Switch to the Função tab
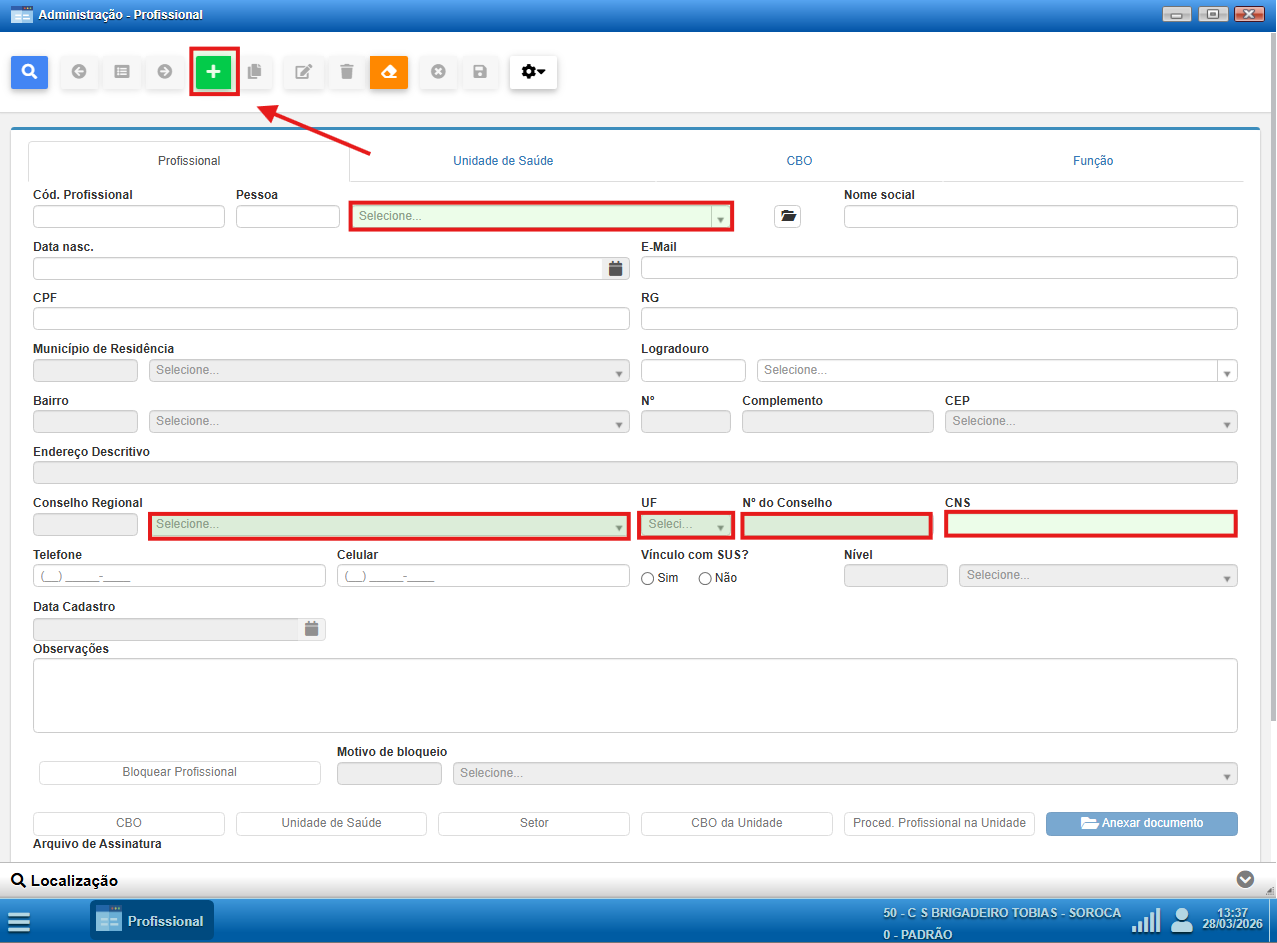This screenshot has height=943, width=1277. pos(1093,161)
